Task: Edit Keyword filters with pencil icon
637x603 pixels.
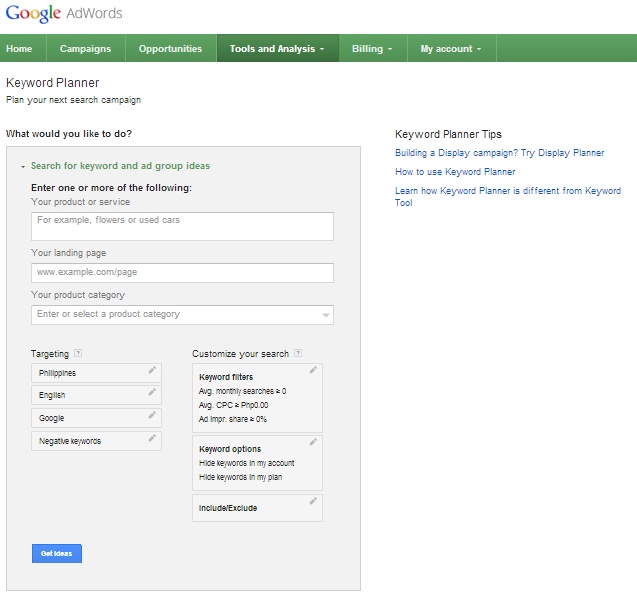Action: pos(313,370)
